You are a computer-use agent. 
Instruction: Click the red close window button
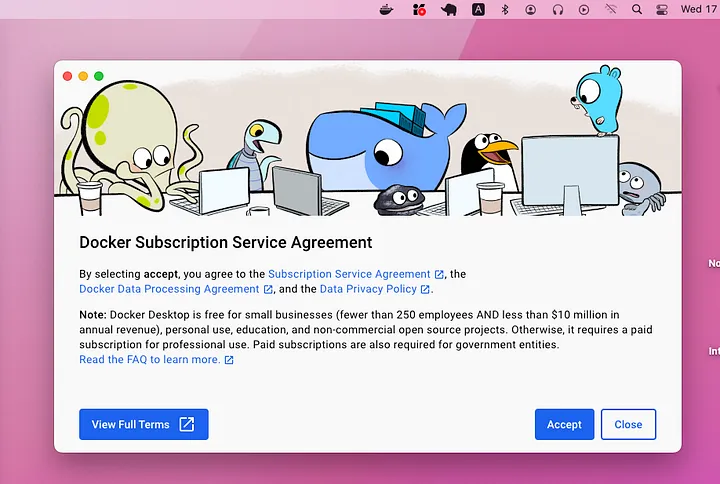coord(68,76)
